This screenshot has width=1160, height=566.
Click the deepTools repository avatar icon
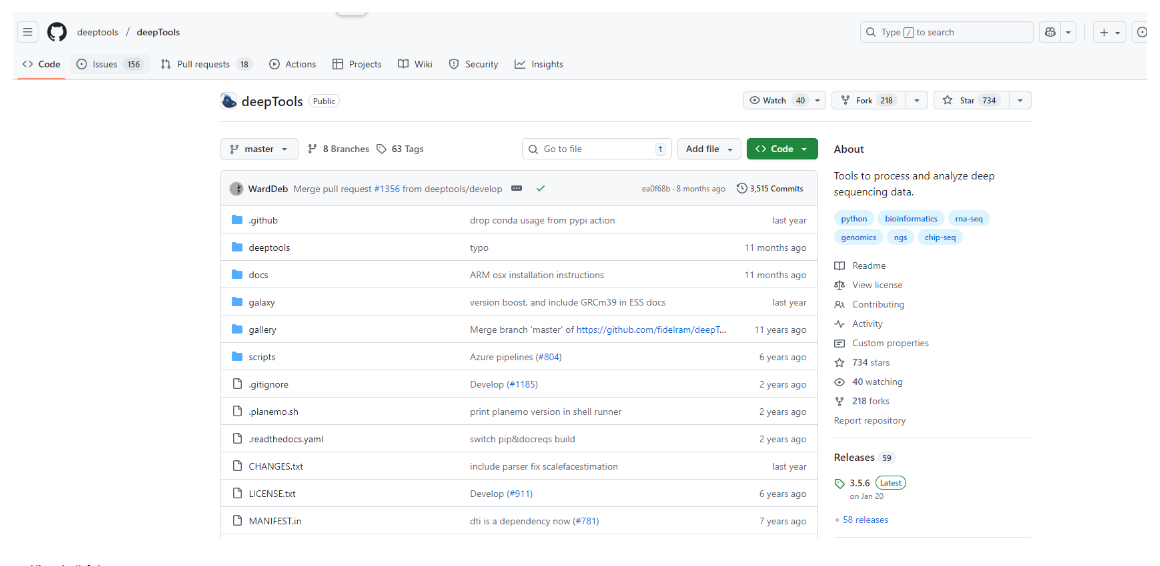[x=229, y=101]
